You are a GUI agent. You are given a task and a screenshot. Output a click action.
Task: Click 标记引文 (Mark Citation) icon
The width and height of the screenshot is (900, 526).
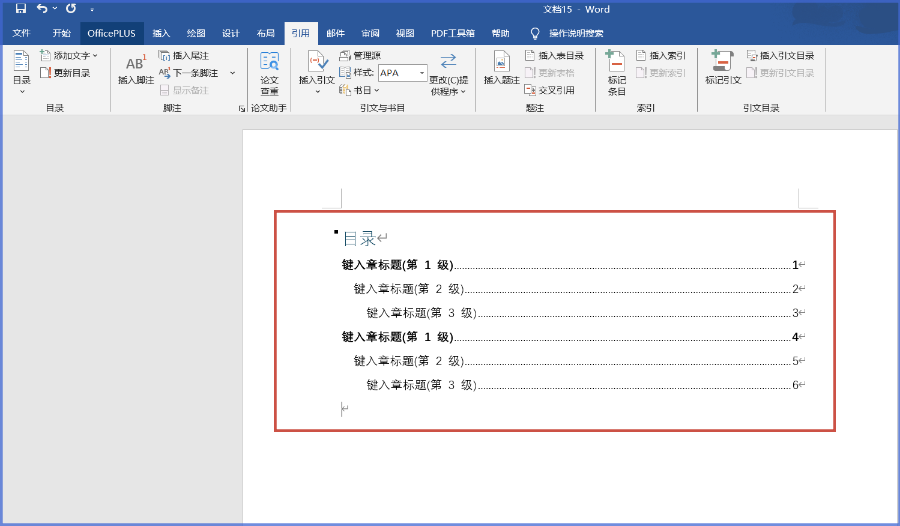point(722,69)
